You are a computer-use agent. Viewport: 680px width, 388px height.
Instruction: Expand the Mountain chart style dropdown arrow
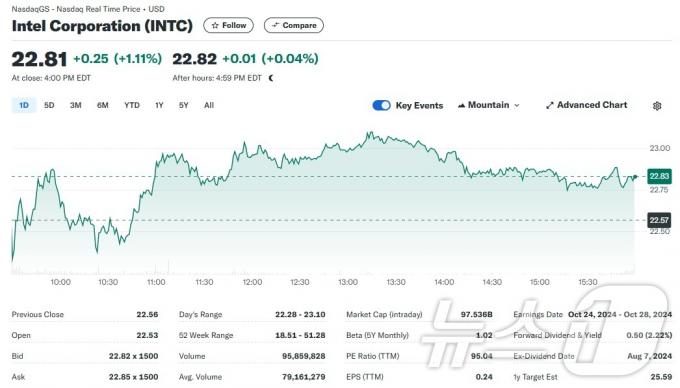pos(517,105)
